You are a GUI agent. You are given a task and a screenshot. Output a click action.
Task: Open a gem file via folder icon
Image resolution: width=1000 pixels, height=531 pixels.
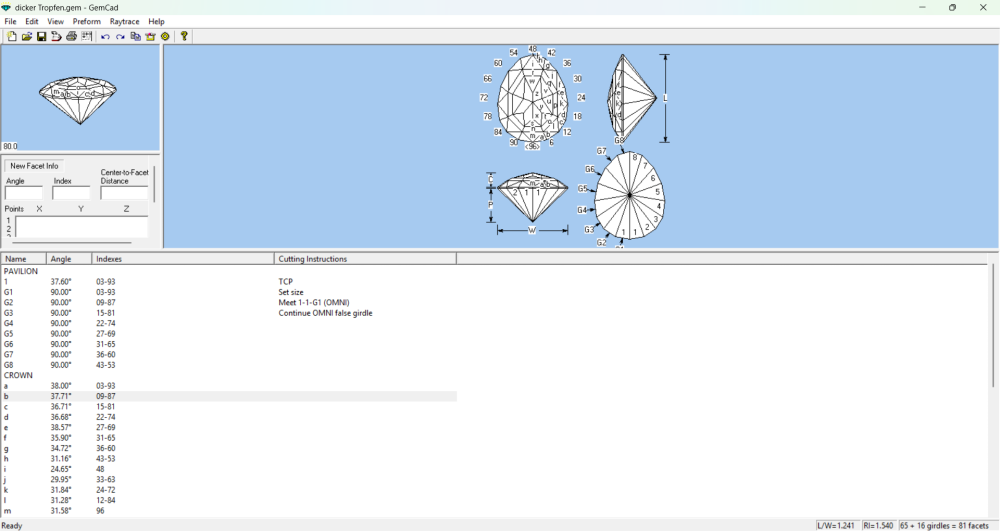tap(27, 37)
